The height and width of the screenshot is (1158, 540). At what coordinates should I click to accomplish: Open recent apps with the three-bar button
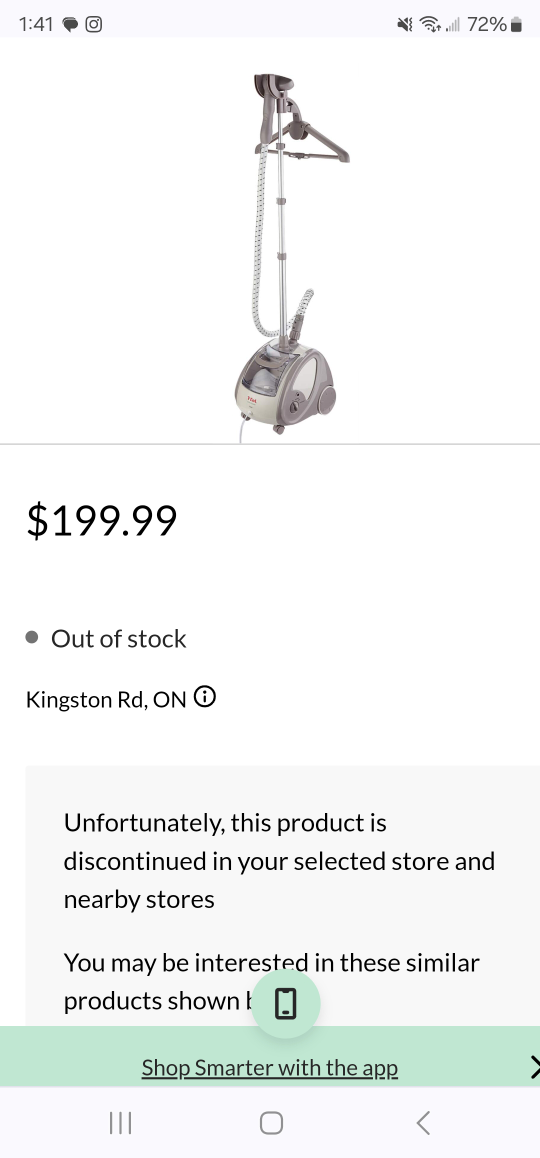coord(120,1123)
